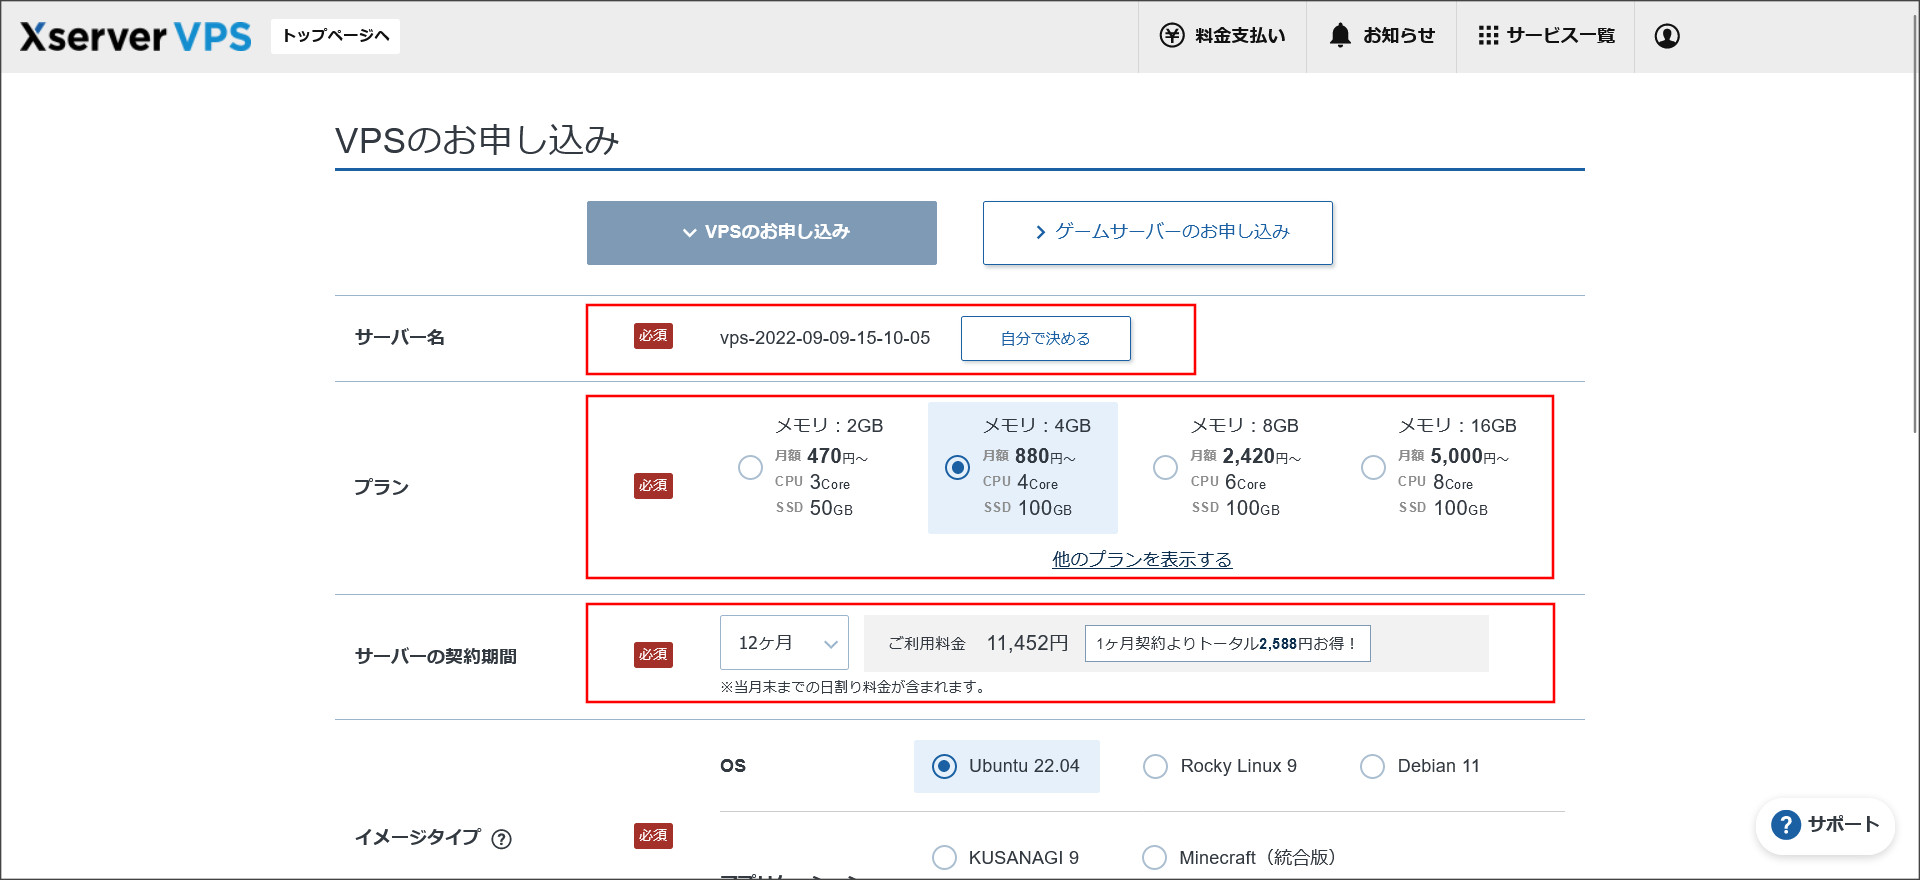Select the 16GB memory plan

[x=1373, y=467]
